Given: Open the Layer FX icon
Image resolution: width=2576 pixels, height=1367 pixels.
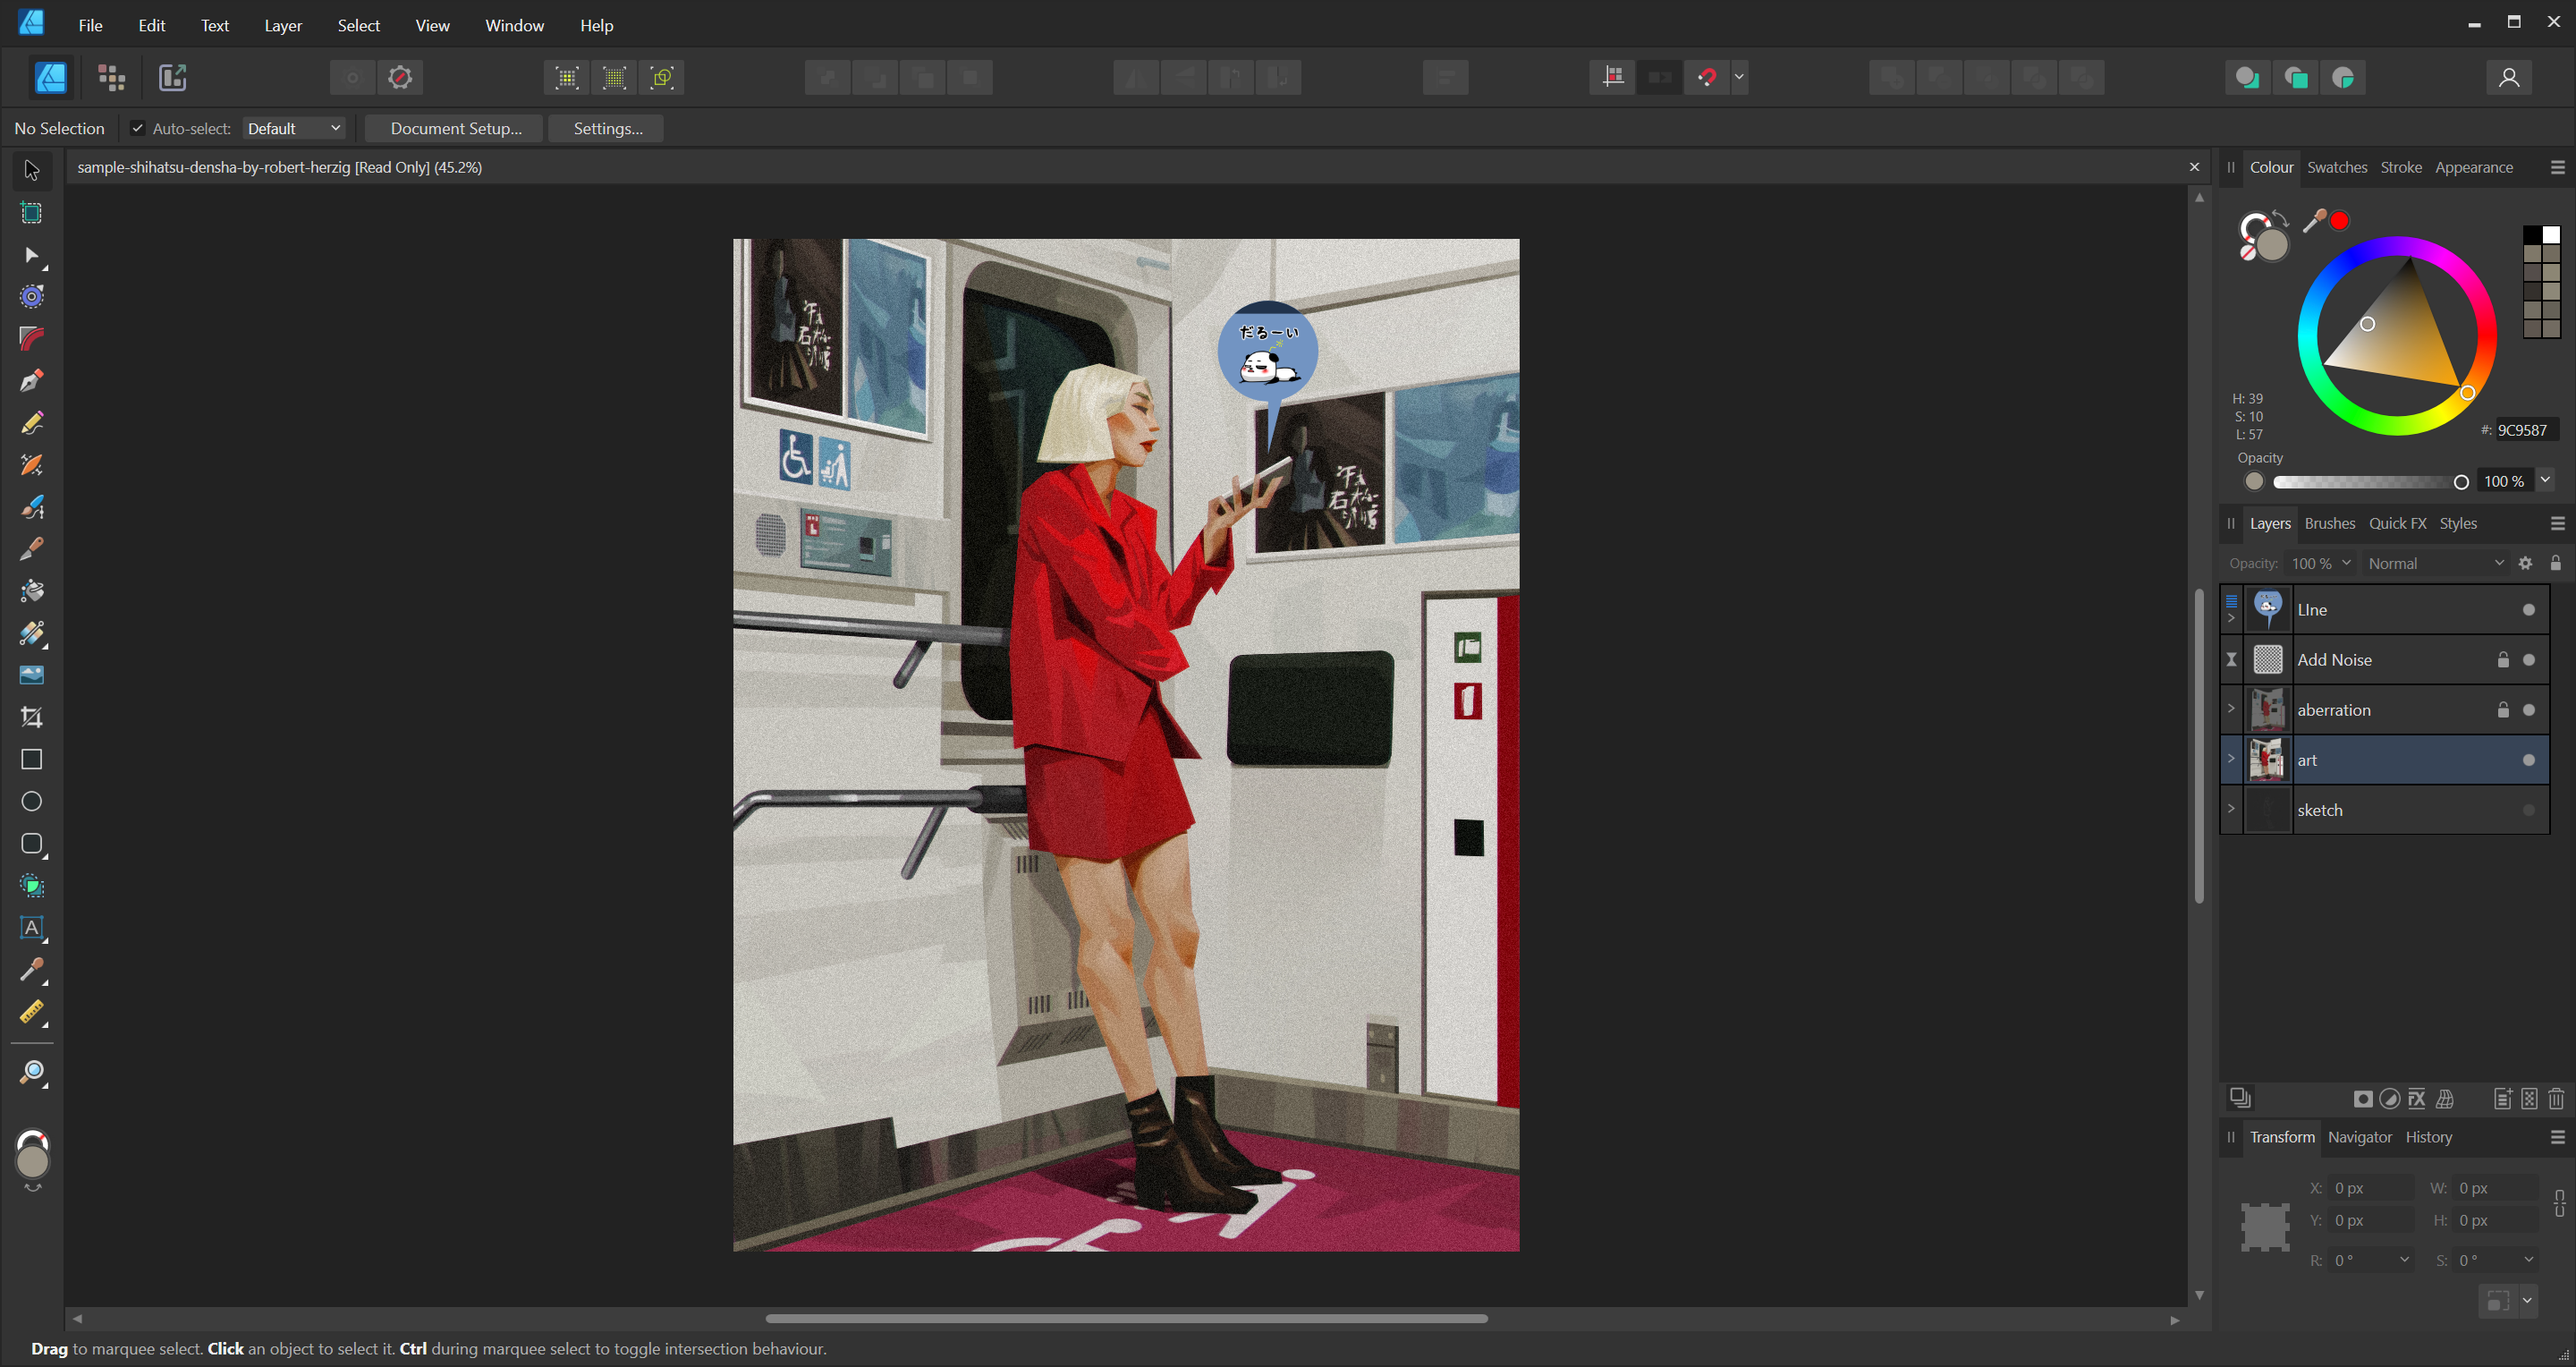Looking at the screenshot, I should (x=2416, y=1099).
